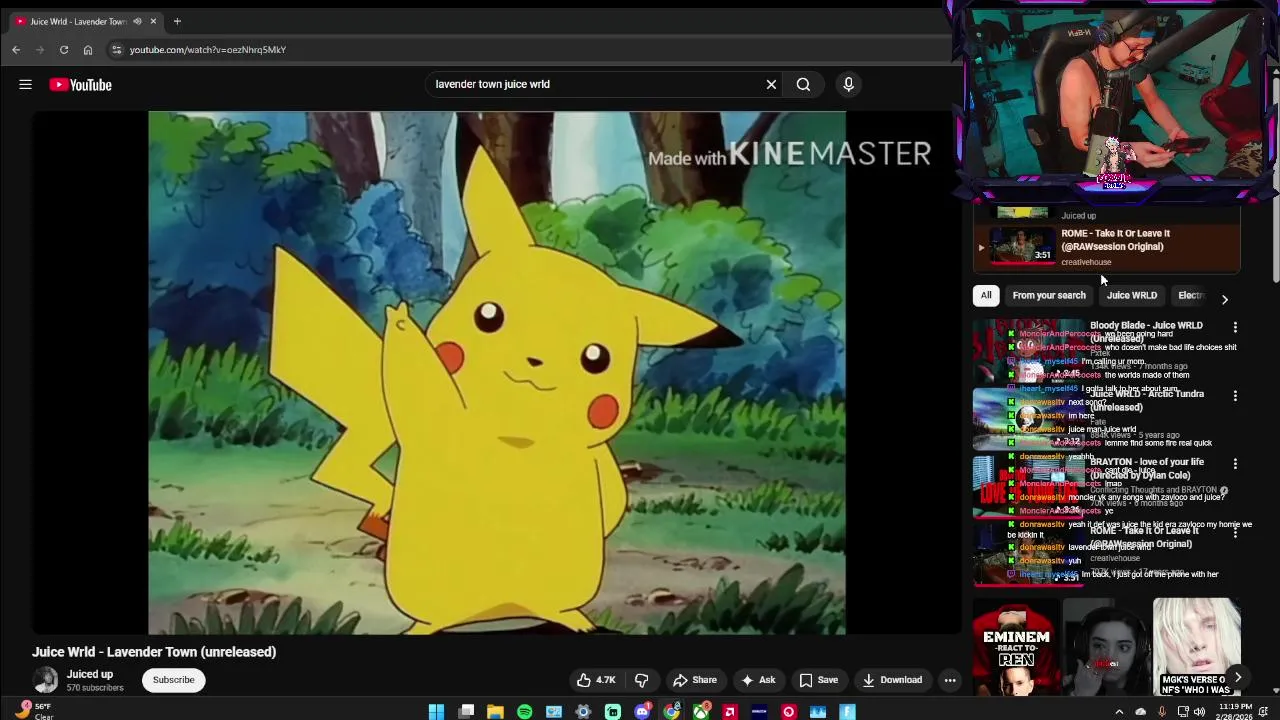Open taskbar clock and date

(1233, 711)
